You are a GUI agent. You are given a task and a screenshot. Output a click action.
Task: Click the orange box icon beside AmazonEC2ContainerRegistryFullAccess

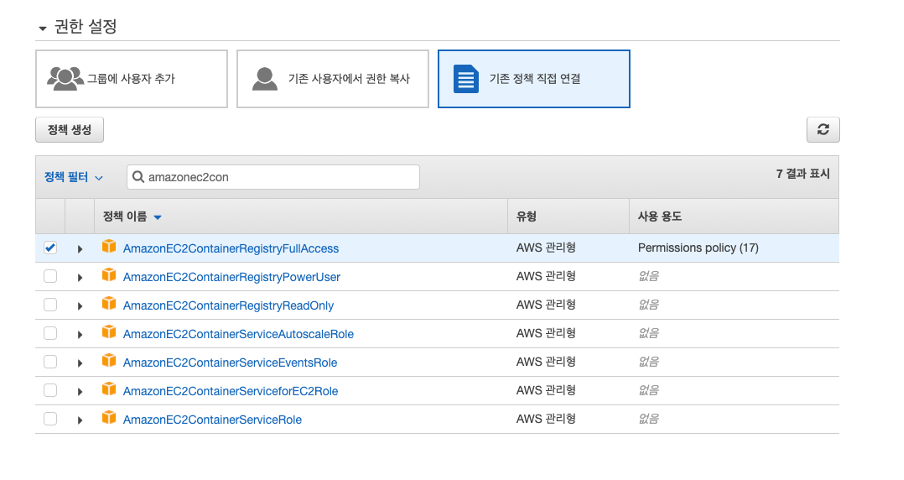pos(109,247)
